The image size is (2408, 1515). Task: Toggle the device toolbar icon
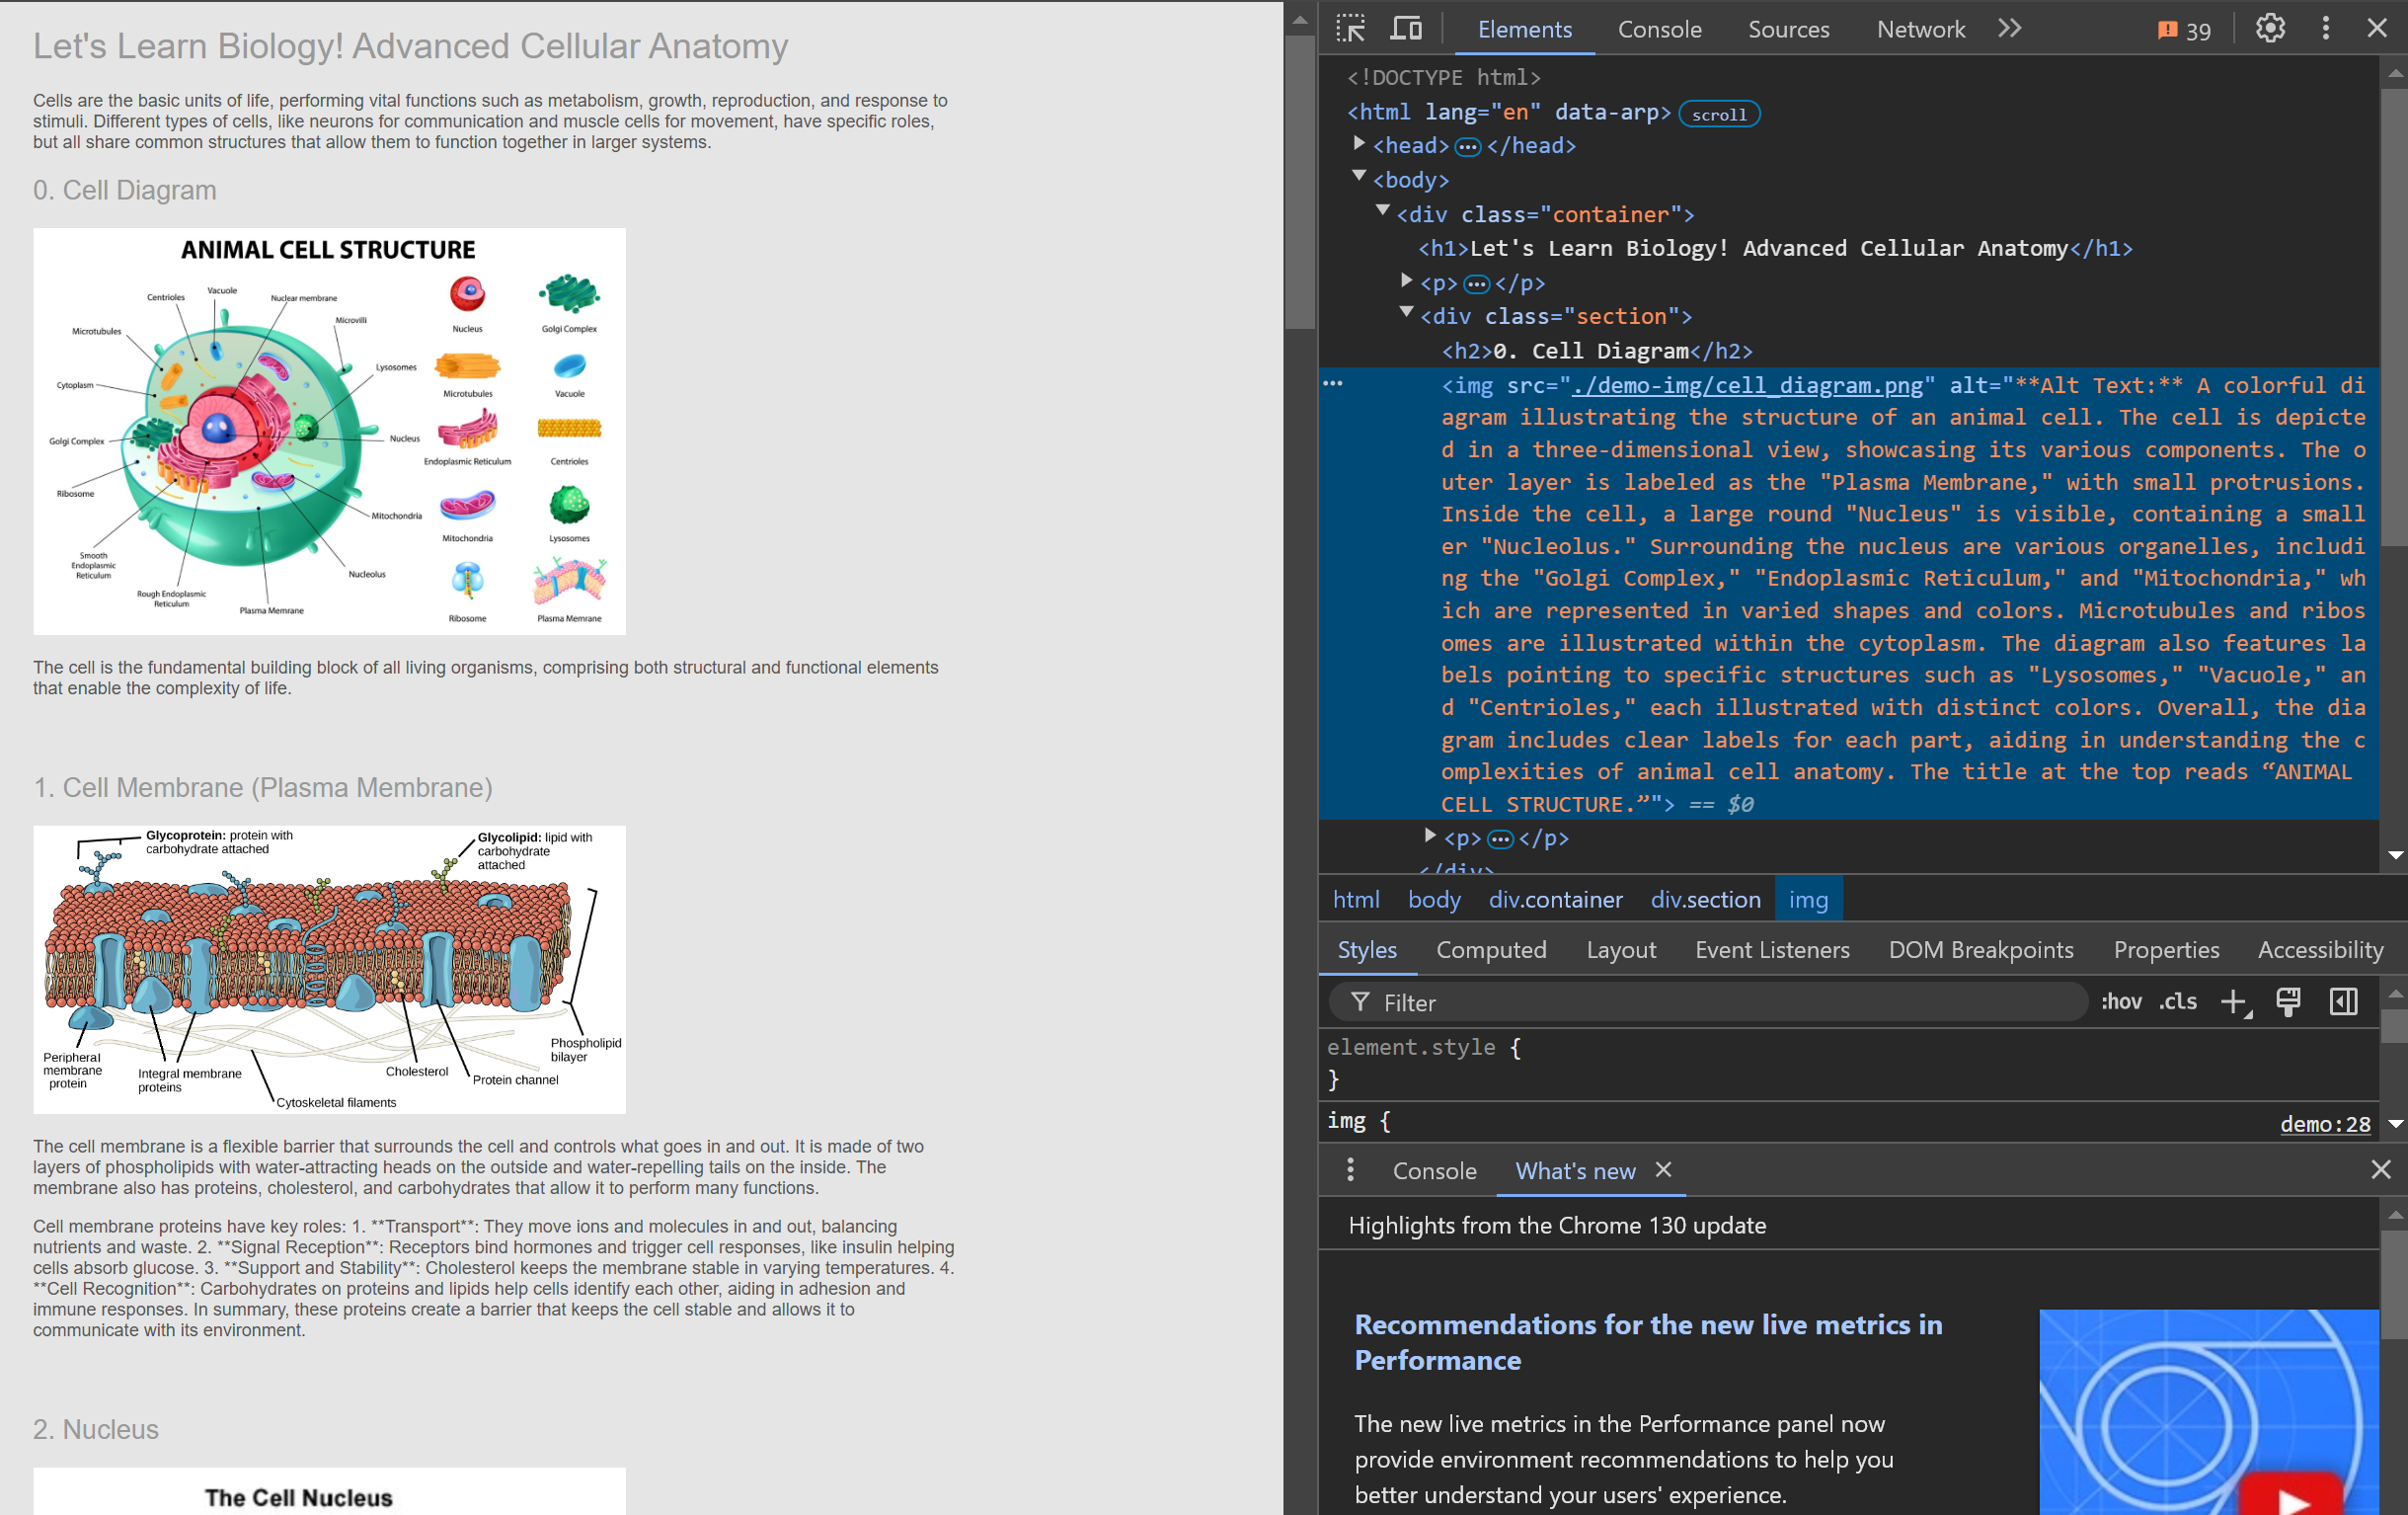point(1406,29)
